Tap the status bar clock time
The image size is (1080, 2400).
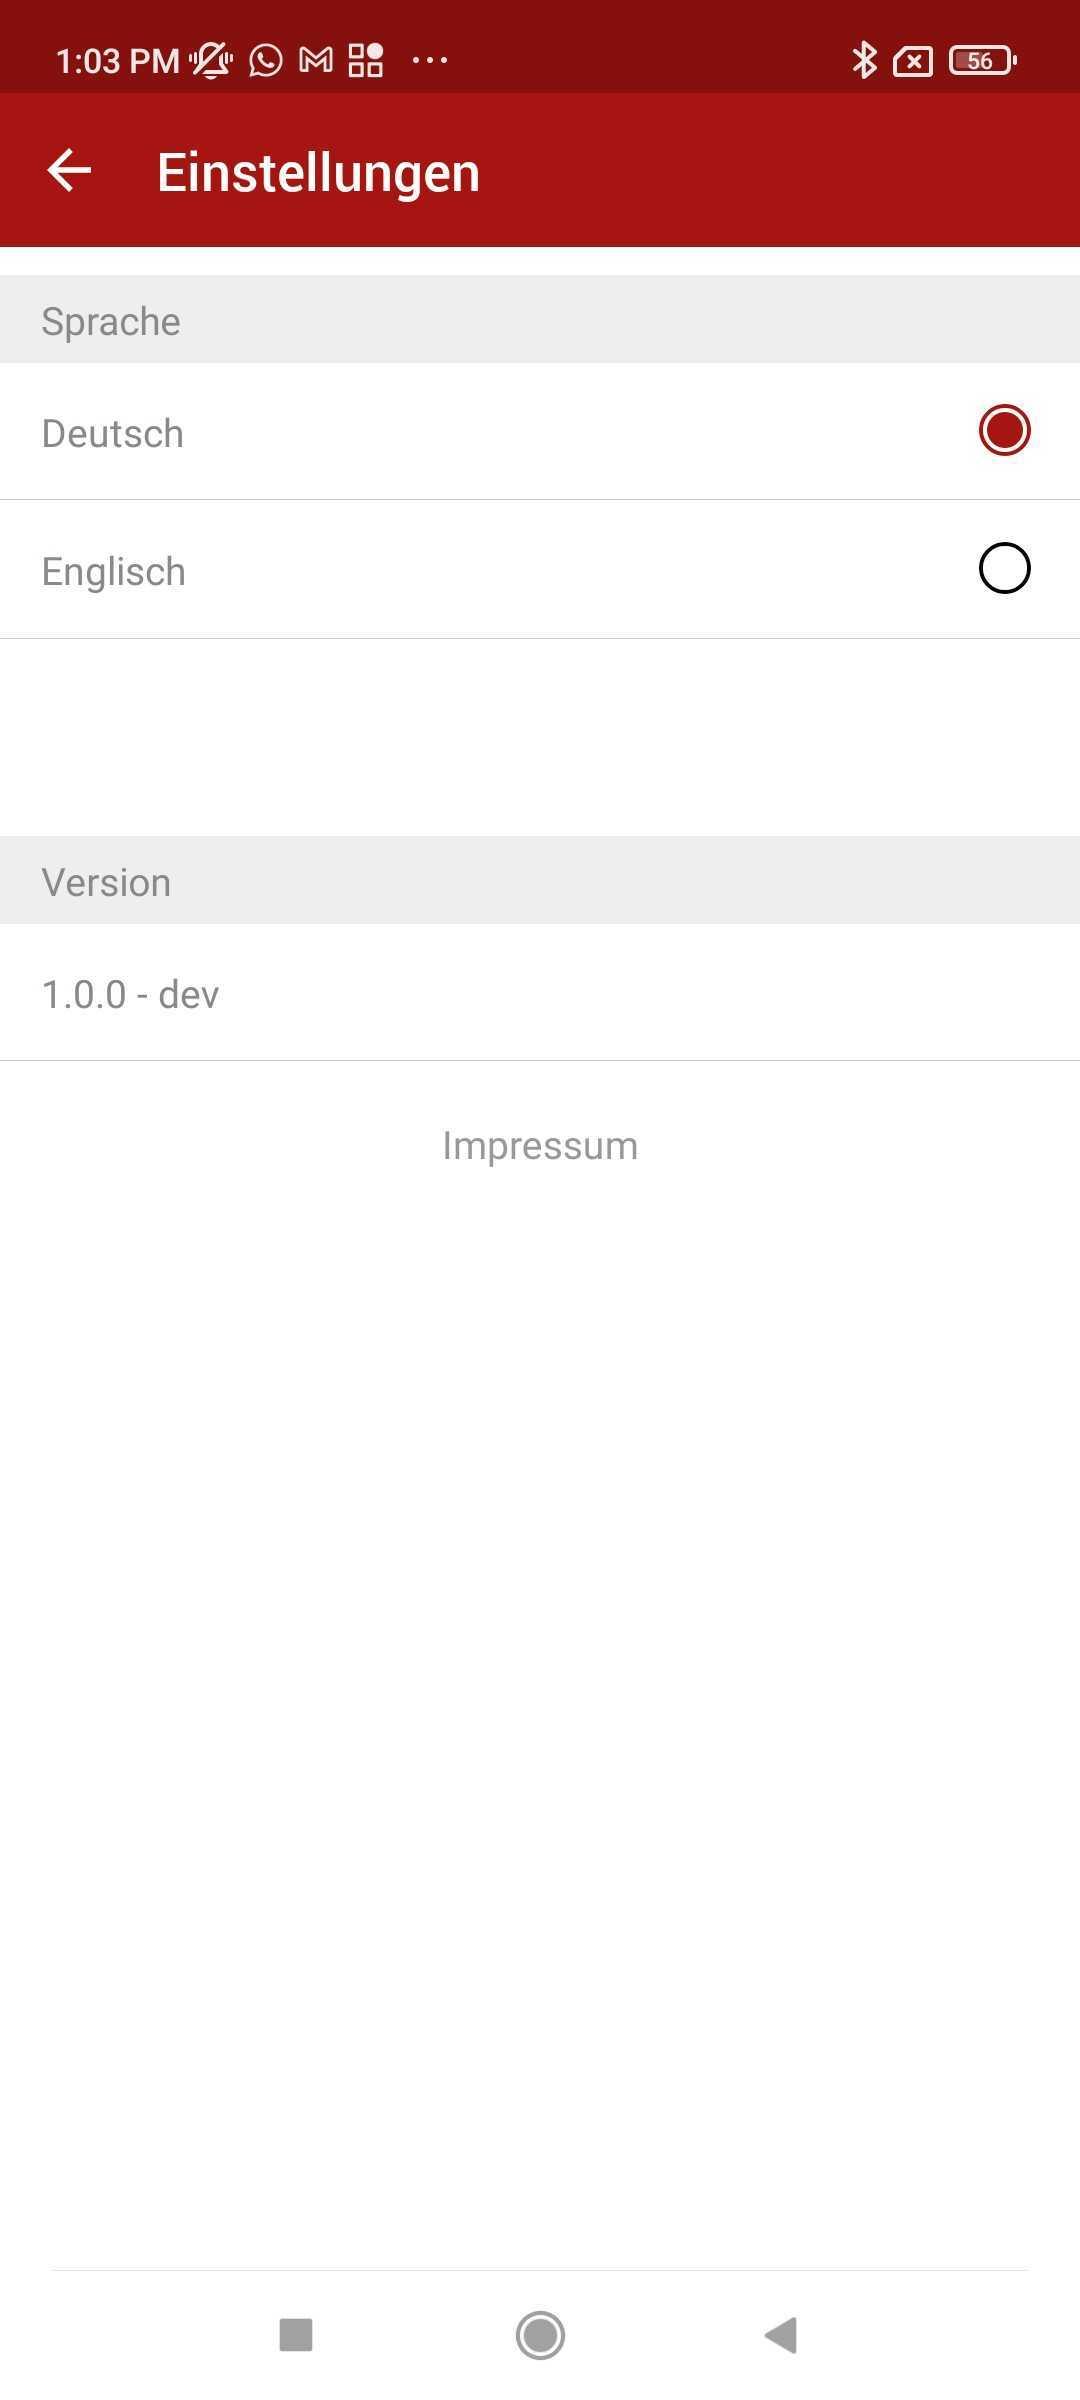pos(117,61)
